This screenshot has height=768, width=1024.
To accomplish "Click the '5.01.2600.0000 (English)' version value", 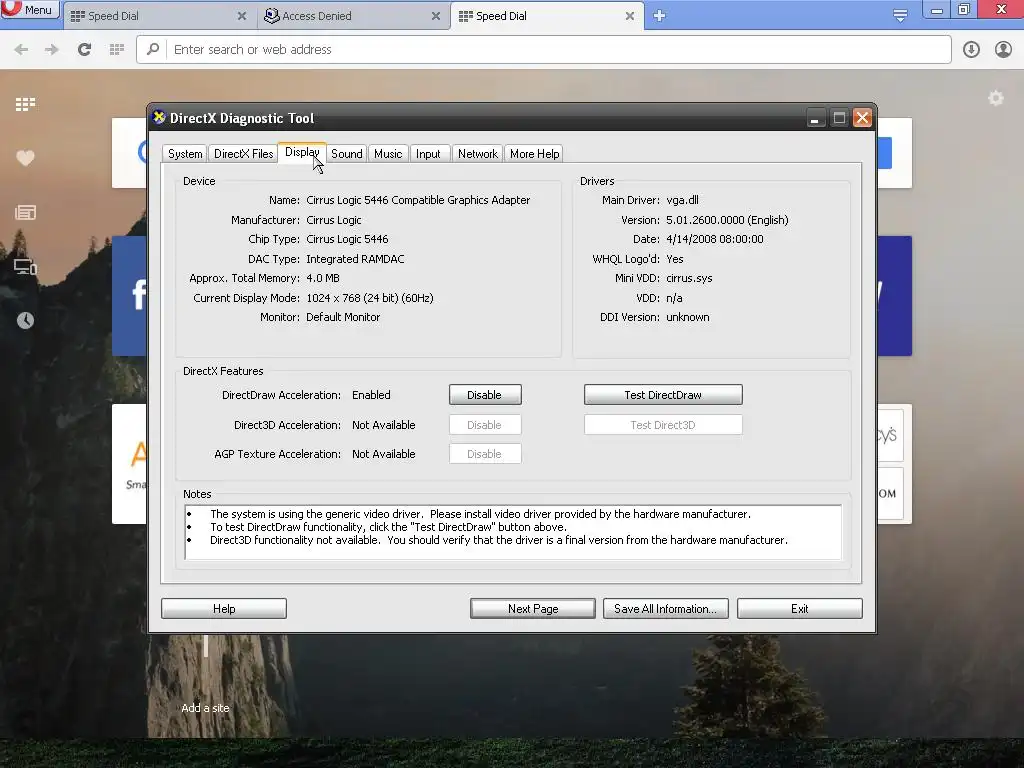I will [x=728, y=220].
